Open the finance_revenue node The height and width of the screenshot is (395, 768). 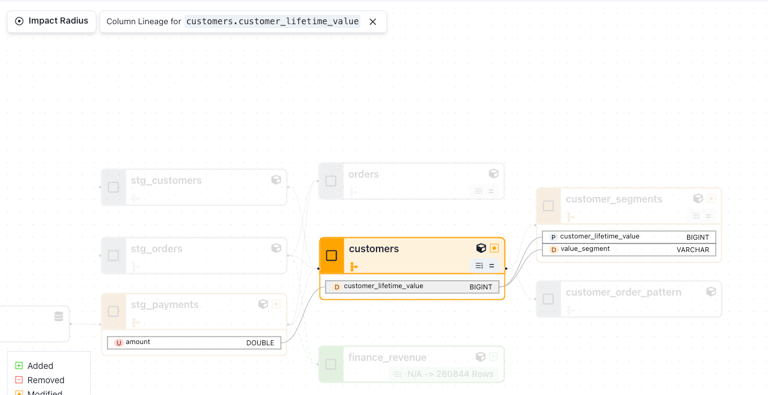[x=411, y=364]
